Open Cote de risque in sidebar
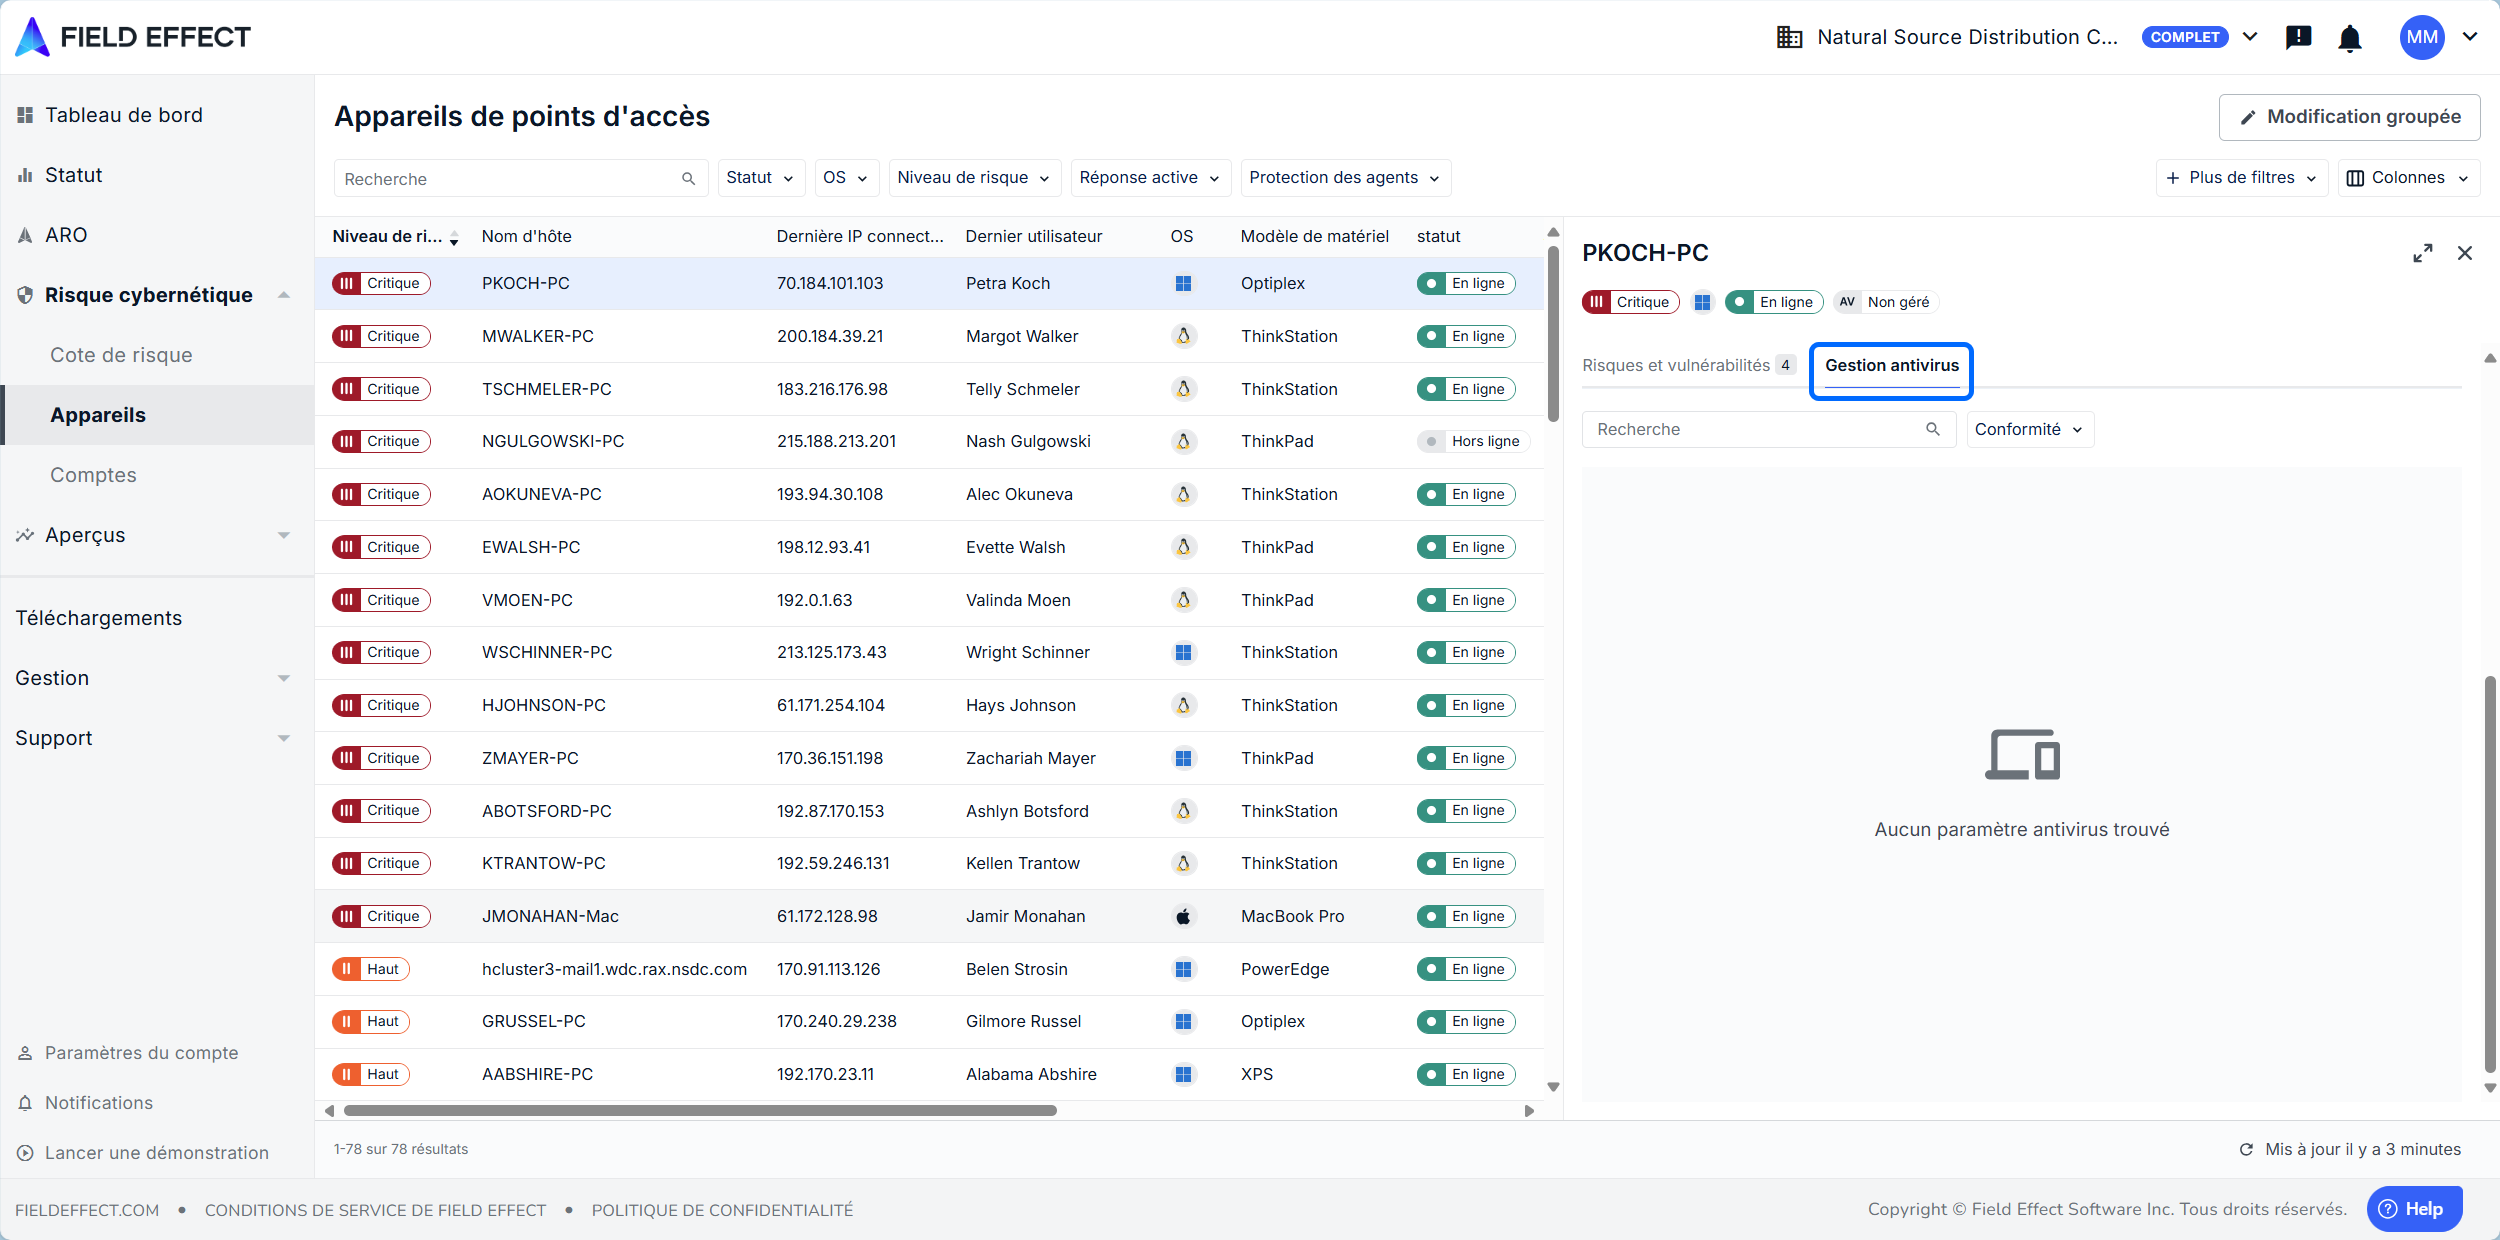The height and width of the screenshot is (1240, 2500). pos(121,355)
